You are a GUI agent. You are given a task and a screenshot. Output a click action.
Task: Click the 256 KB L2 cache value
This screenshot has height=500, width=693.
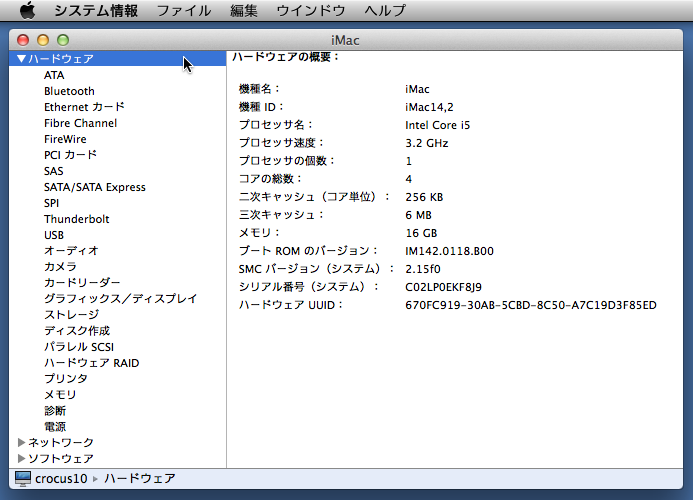pyautogui.click(x=424, y=197)
